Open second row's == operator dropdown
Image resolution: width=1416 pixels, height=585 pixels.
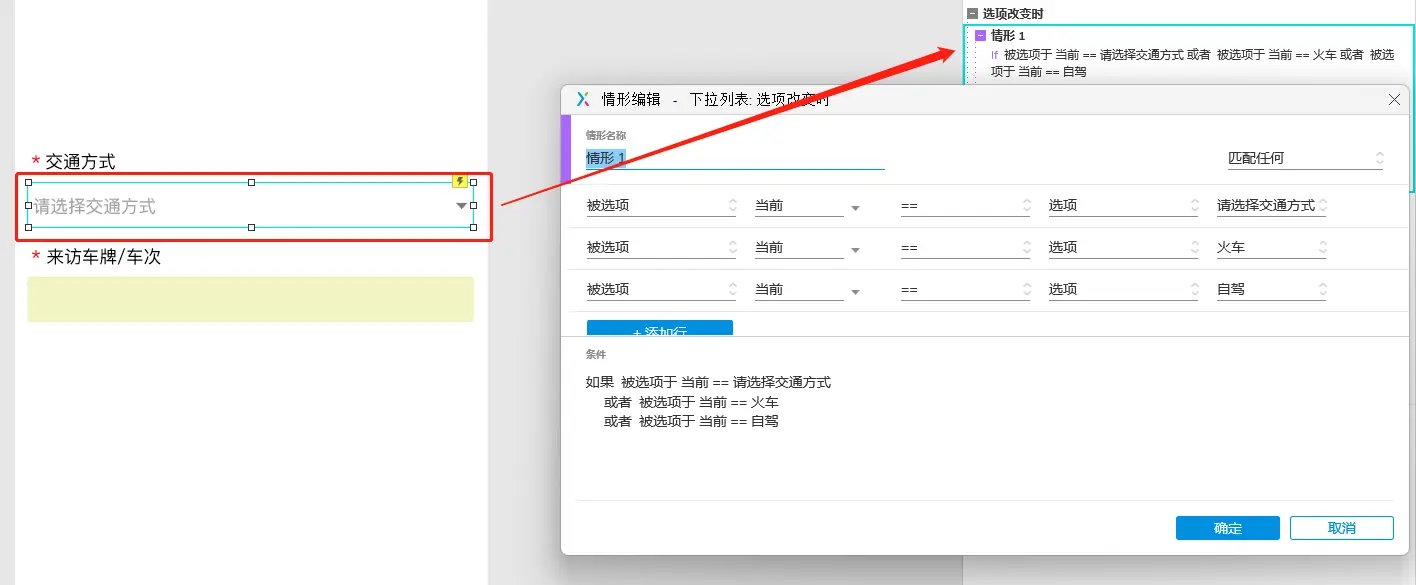(964, 248)
